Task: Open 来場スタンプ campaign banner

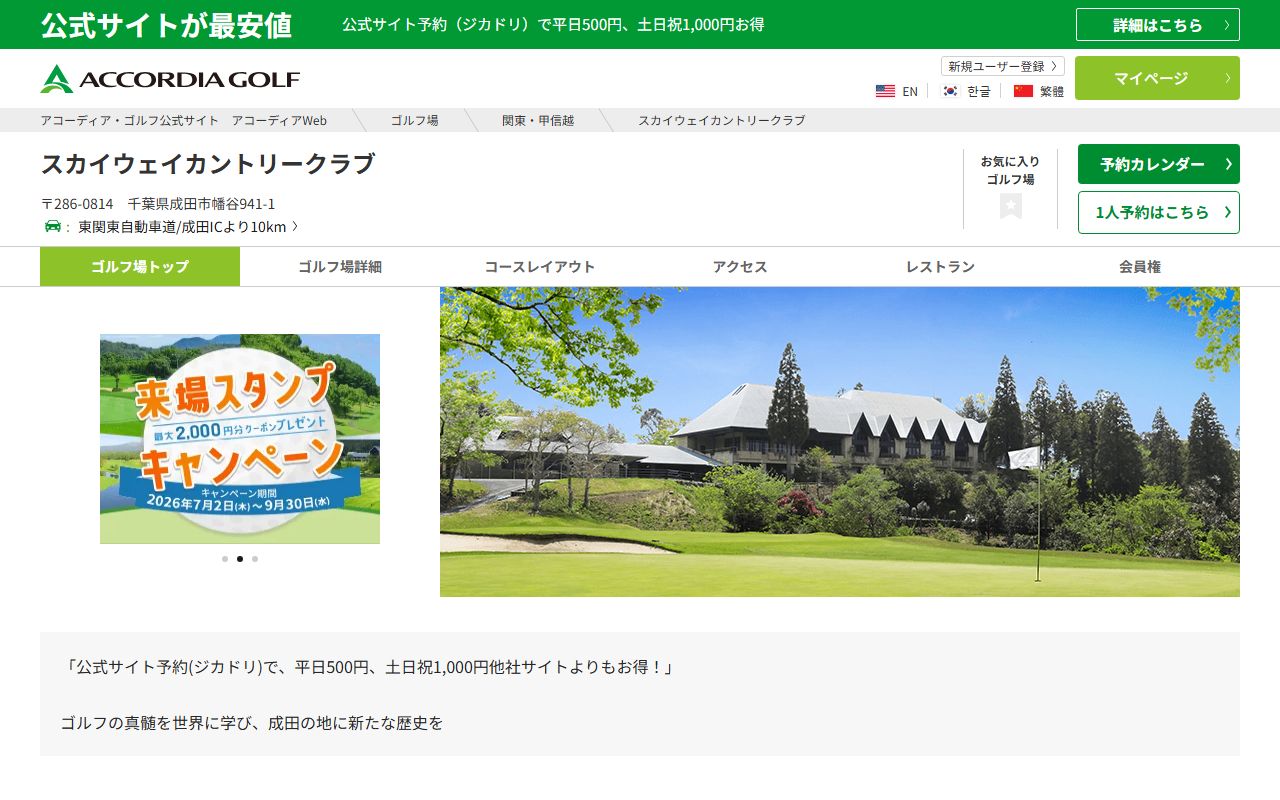Action: click(240, 439)
